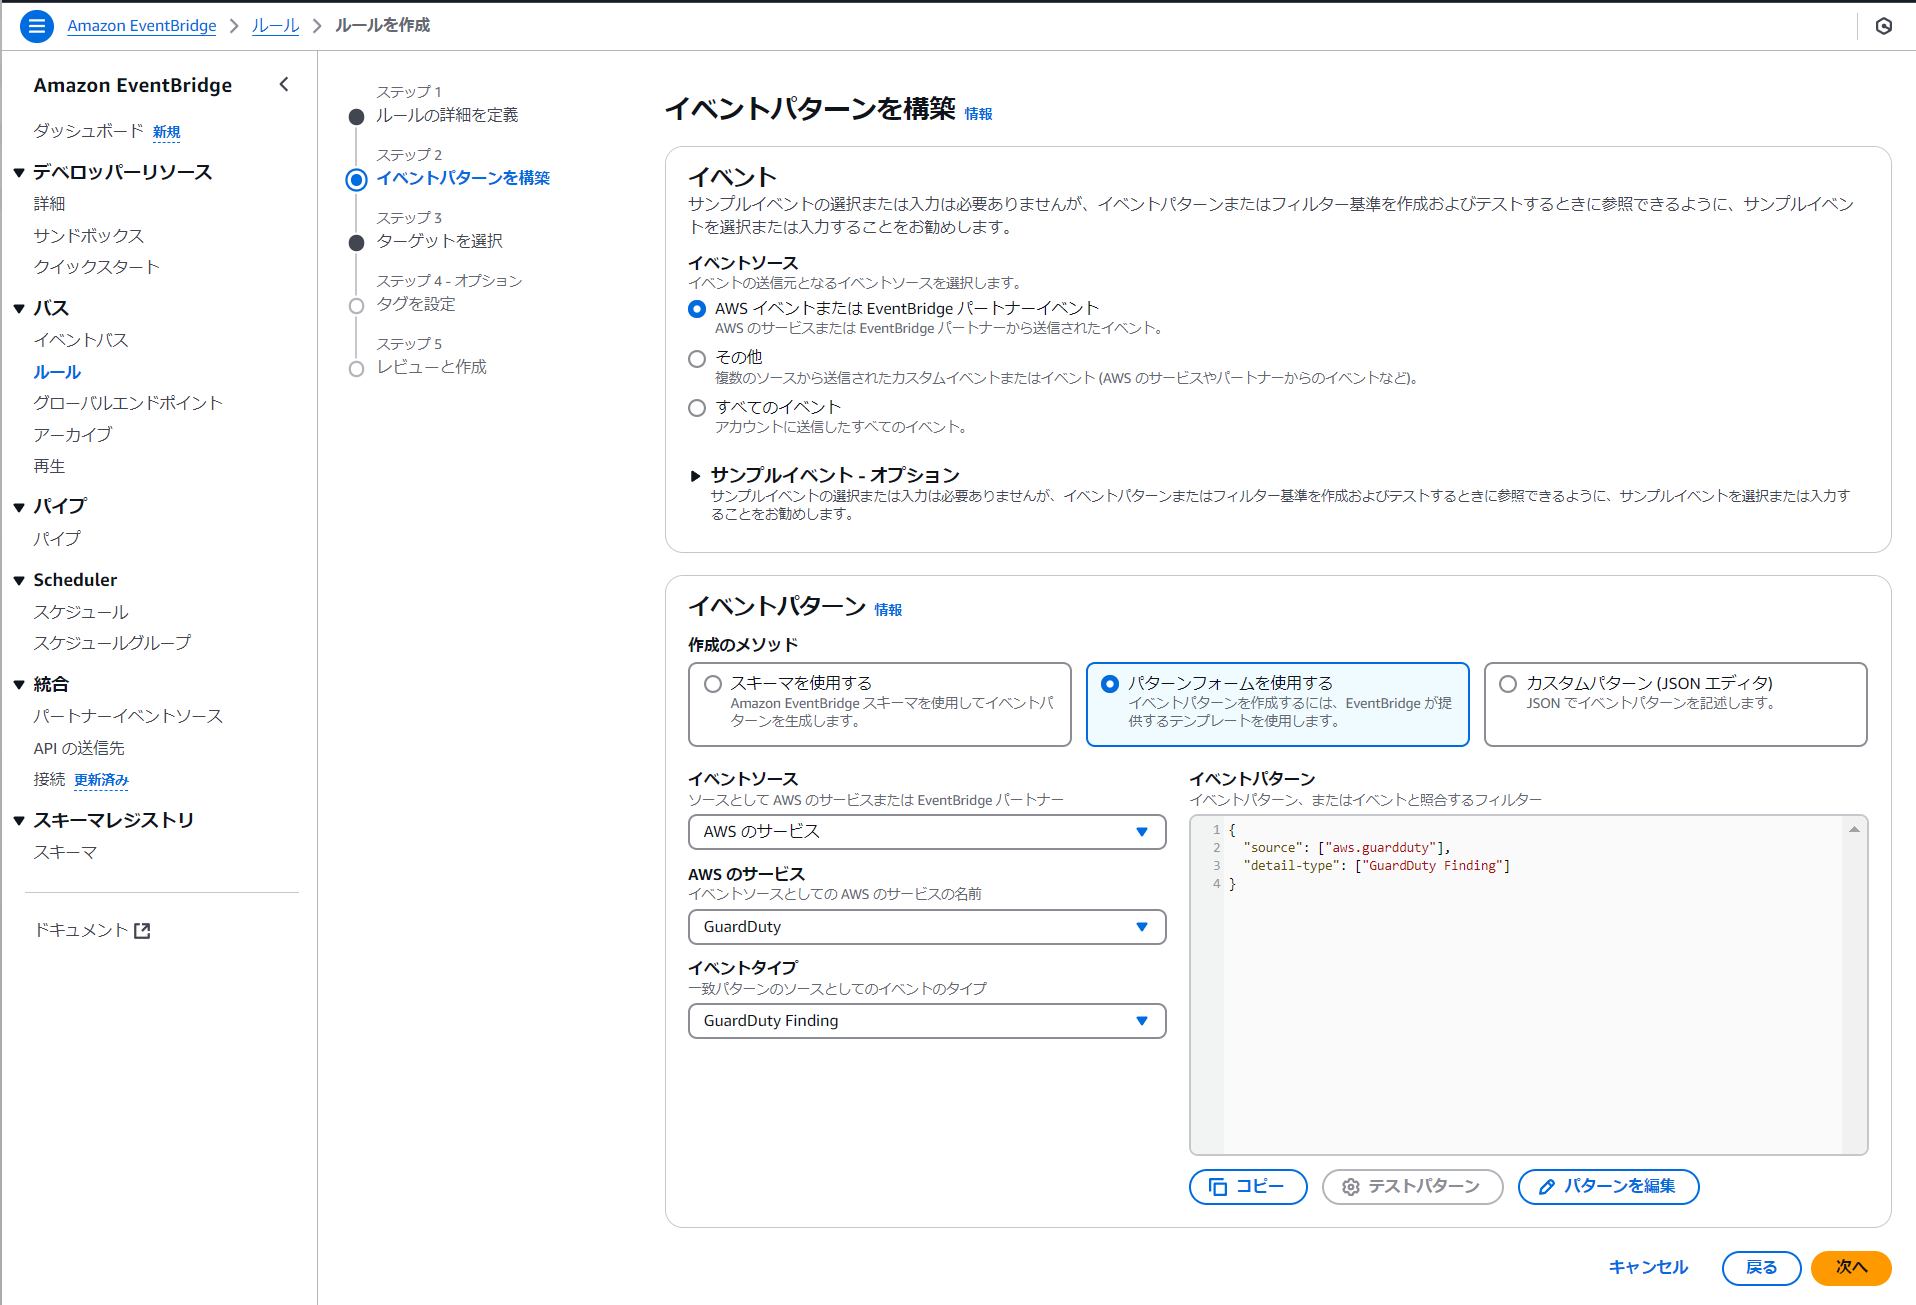Open スケジュールグループ in the sidebar
The height and width of the screenshot is (1305, 1916).
pyautogui.click(x=112, y=643)
